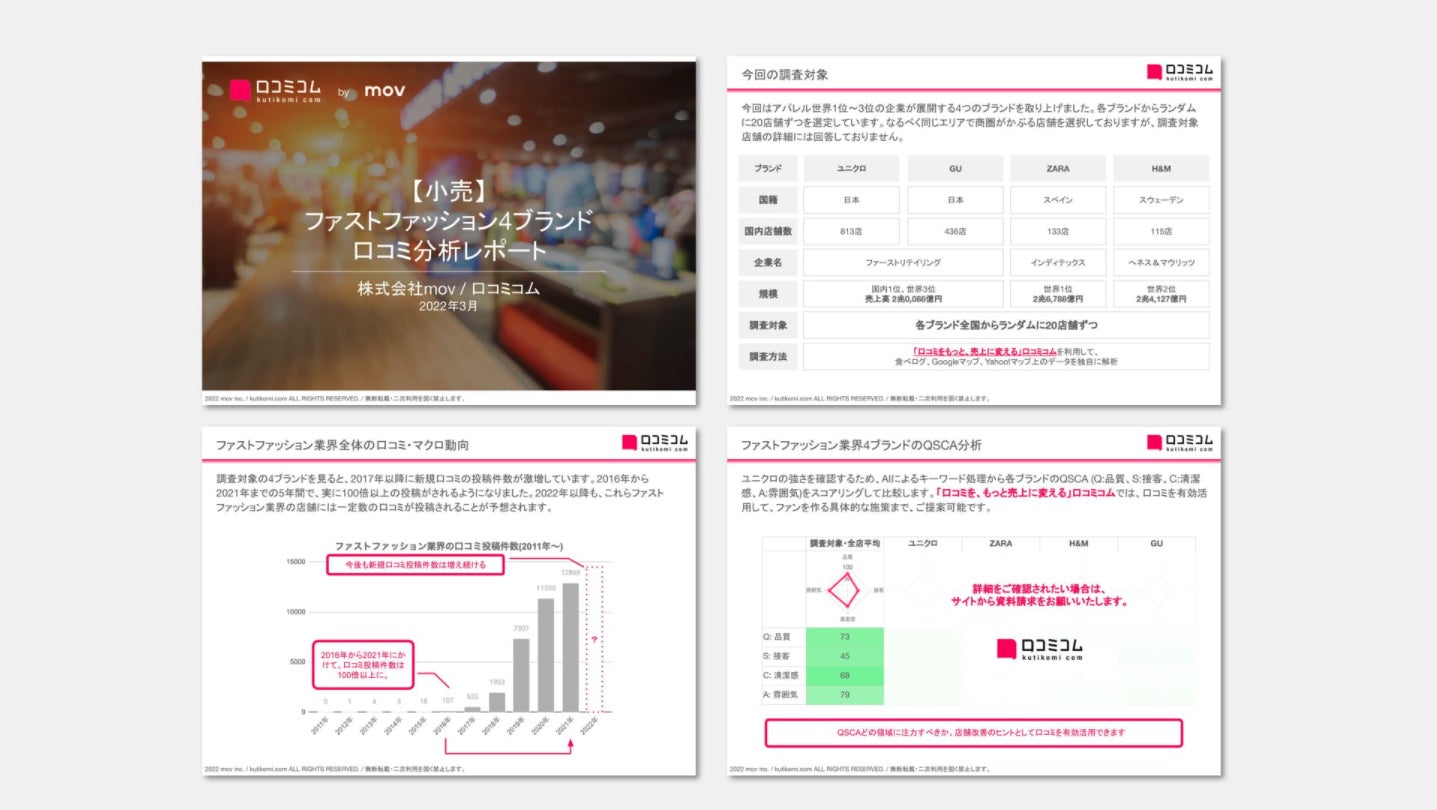Viewport: 1437px width, 810px height.
Task: Click the QSCAどの領域に注力すべきか callout box
Action: point(974,733)
